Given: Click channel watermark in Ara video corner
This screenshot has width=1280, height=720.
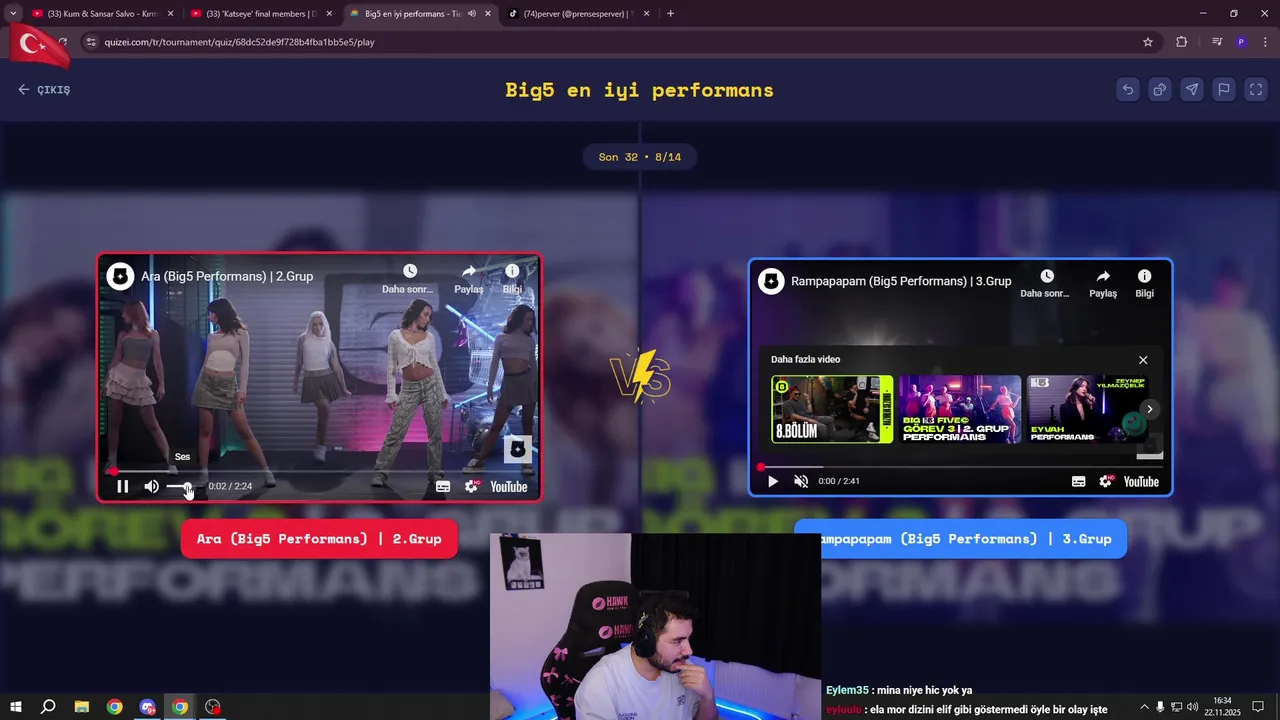Looking at the screenshot, I should (x=517, y=449).
